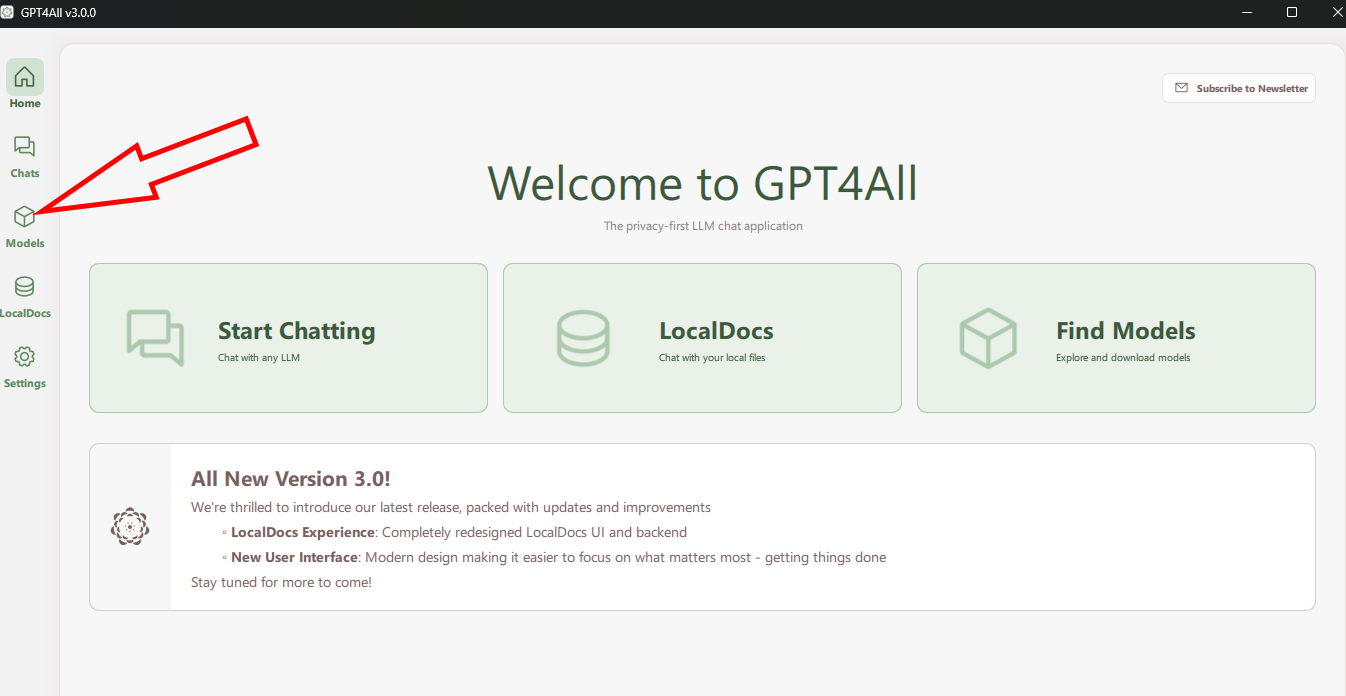
Task: Open the Chats sidebar icon
Action: pos(25,147)
